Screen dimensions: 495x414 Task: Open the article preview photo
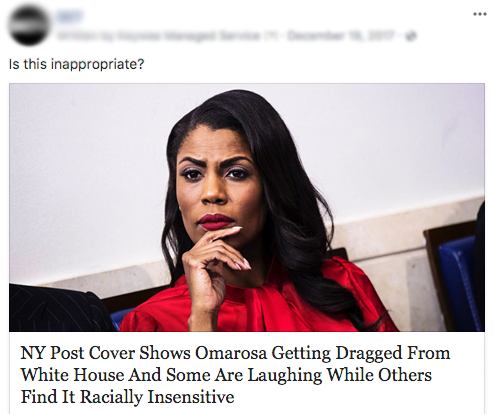(247, 207)
